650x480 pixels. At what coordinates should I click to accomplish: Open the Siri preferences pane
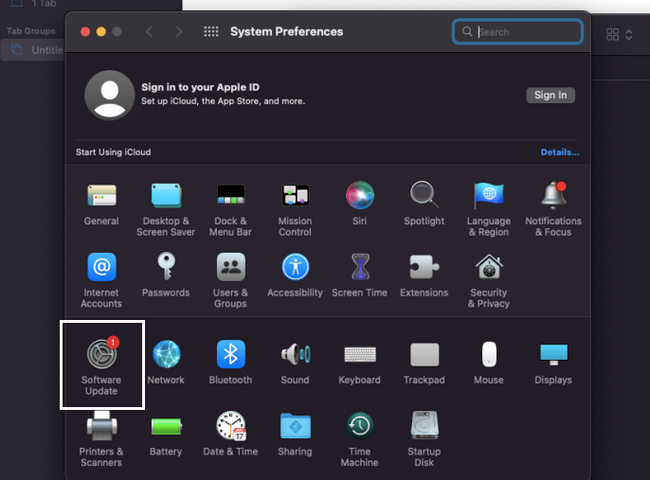tap(360, 204)
